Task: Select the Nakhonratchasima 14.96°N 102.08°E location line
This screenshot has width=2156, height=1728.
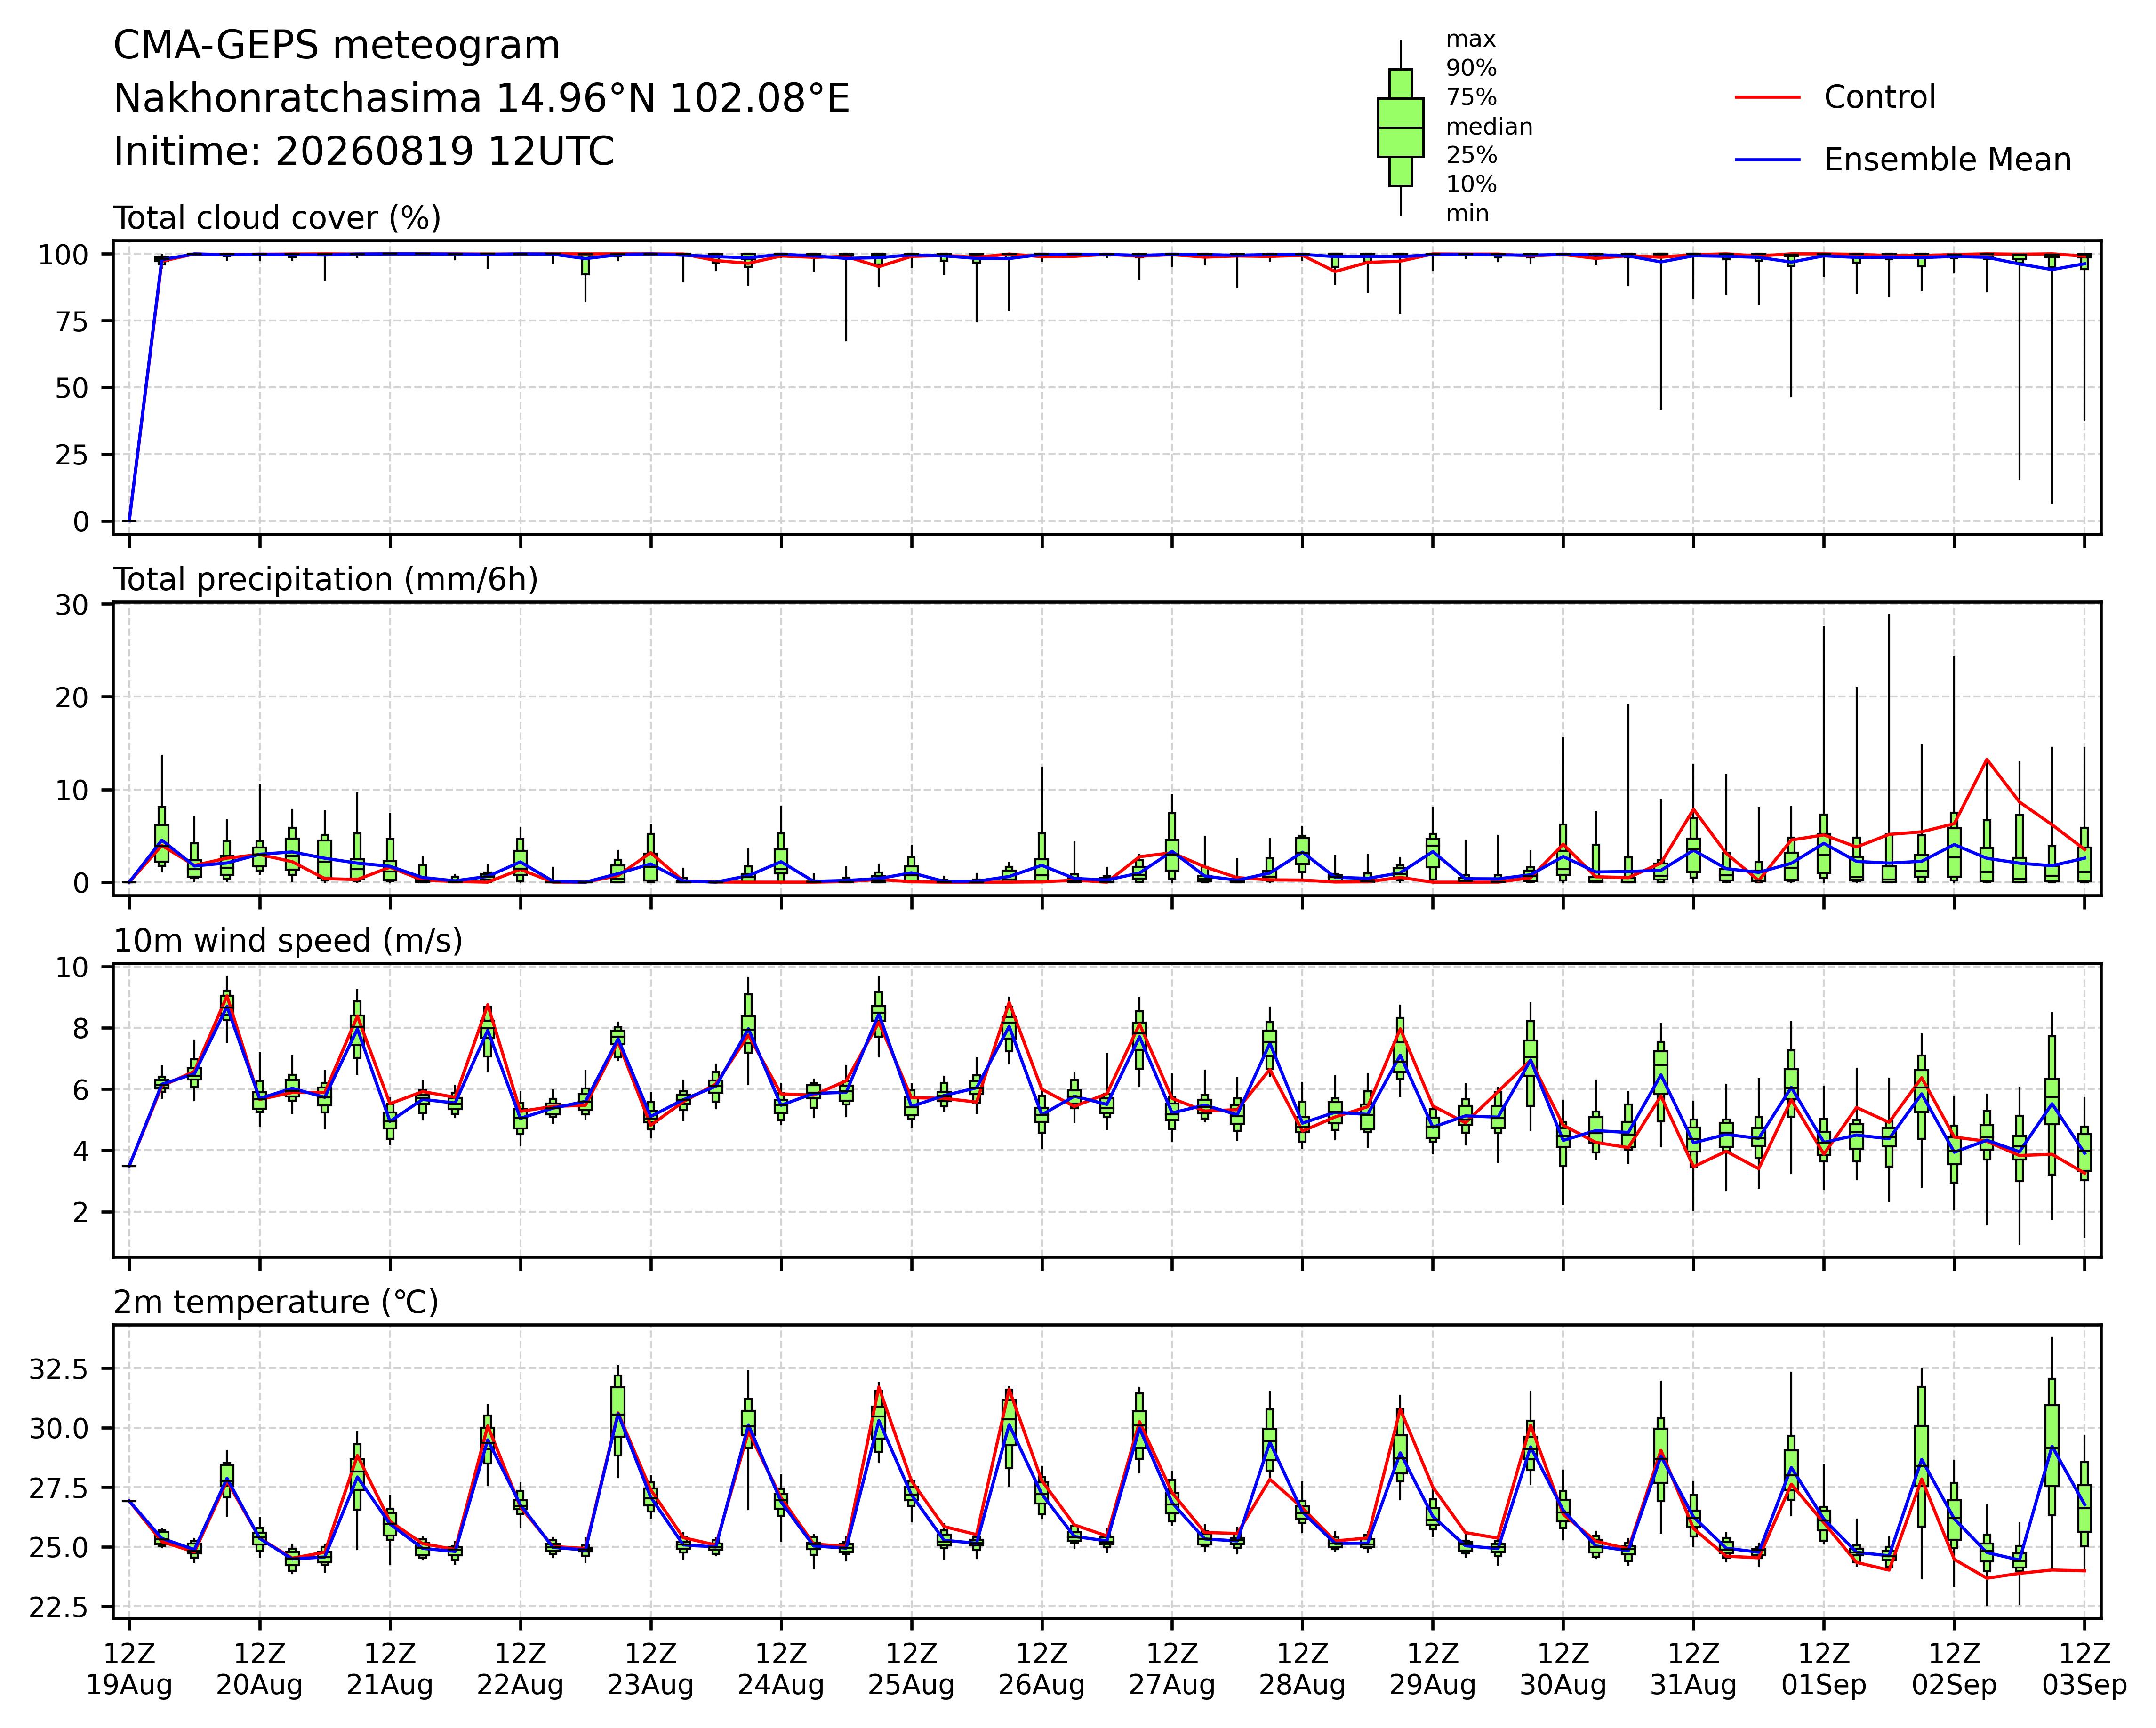Action: tap(481, 99)
